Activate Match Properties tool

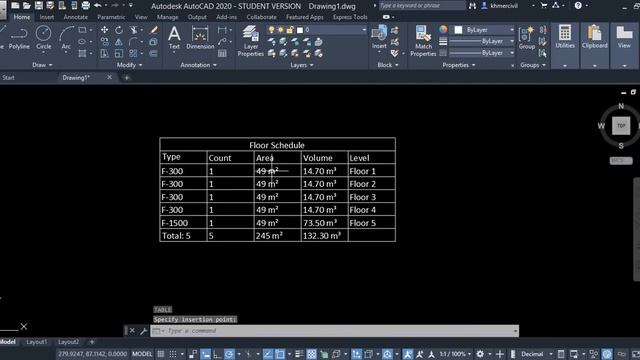423,41
